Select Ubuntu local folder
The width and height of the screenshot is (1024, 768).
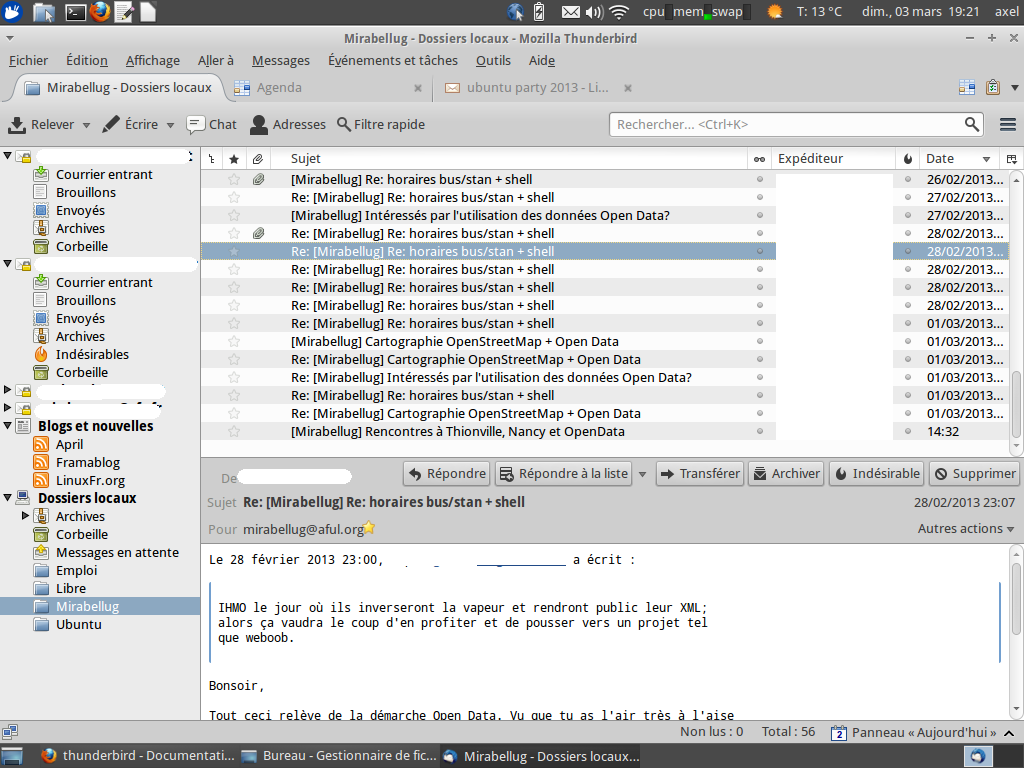click(78, 624)
